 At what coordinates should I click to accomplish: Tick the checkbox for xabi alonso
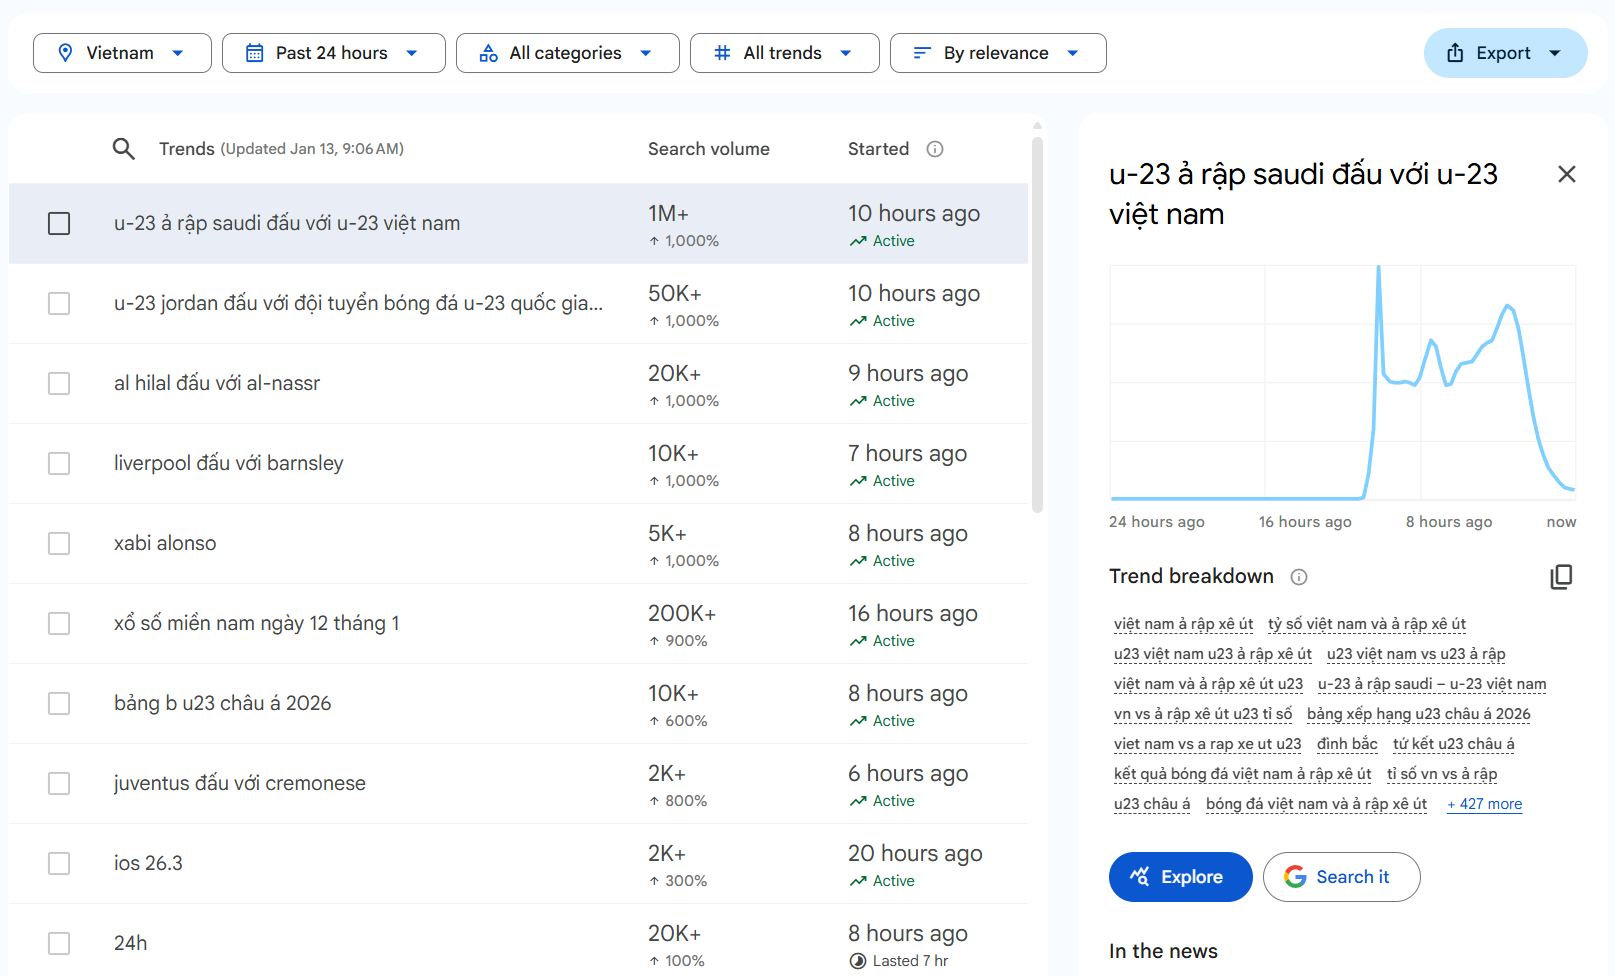(x=59, y=543)
